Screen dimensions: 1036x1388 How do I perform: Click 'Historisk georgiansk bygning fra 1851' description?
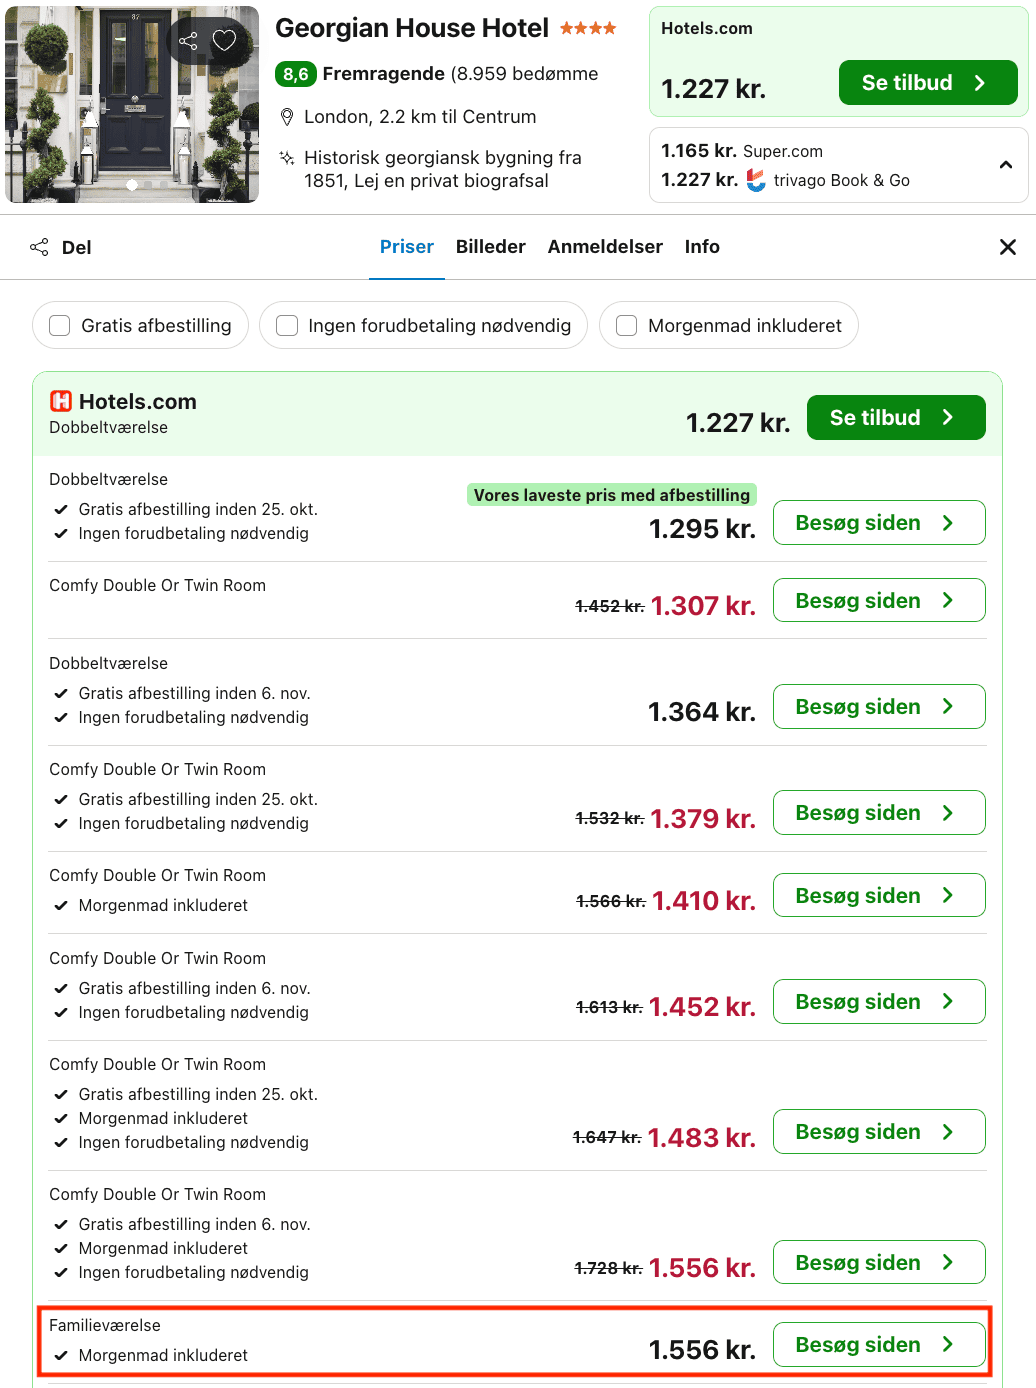443,169
